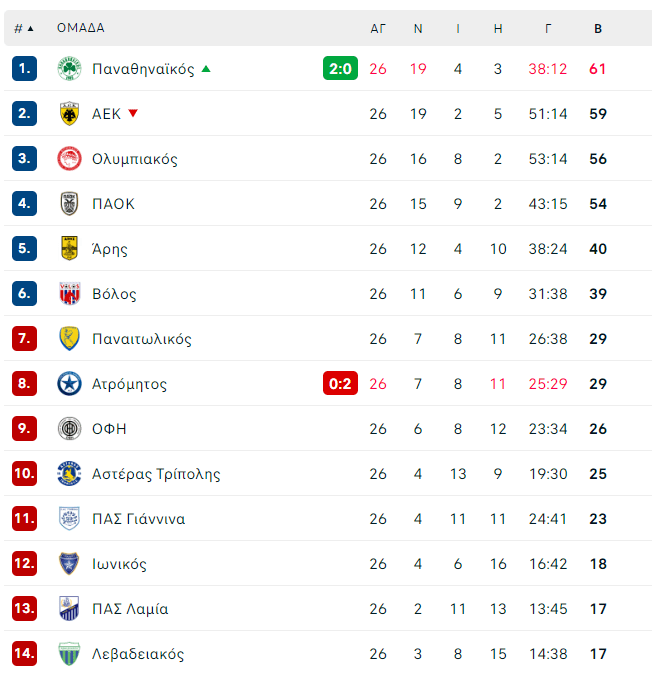This screenshot has height=675, width=652.
Task: Click the Βόλος team logo
Action: (x=69, y=294)
